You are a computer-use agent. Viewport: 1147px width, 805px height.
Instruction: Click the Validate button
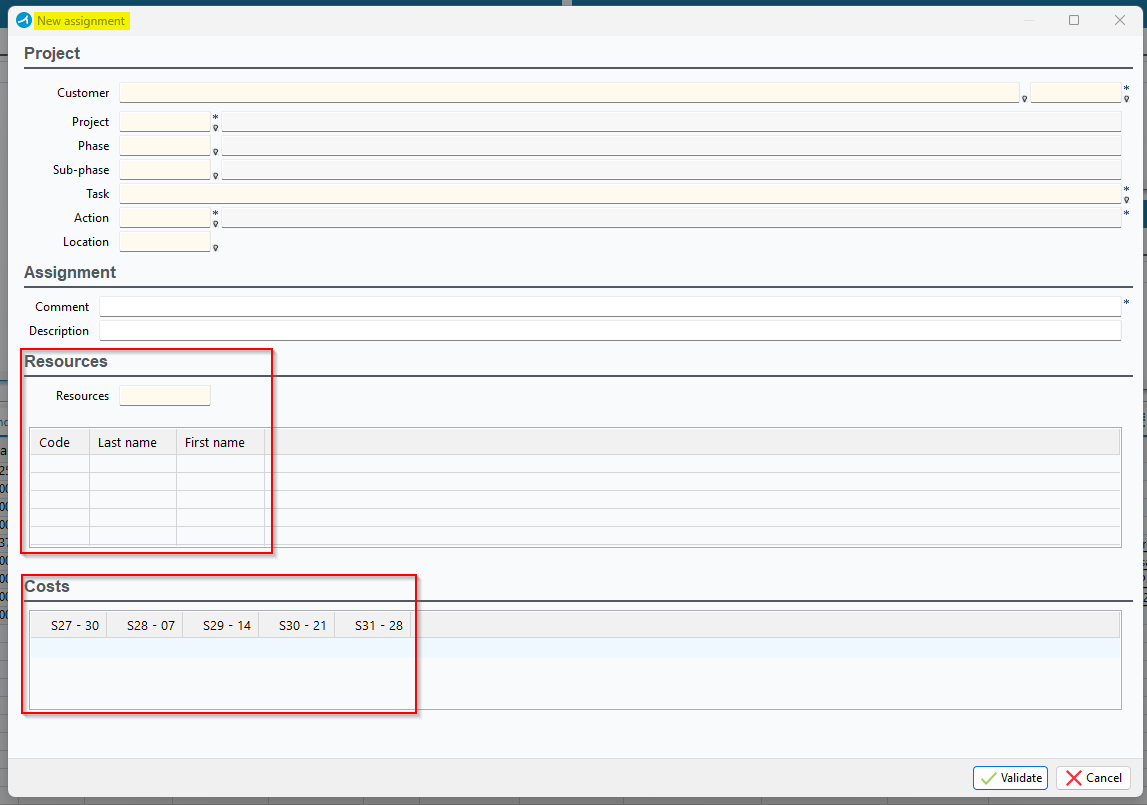coord(1010,778)
